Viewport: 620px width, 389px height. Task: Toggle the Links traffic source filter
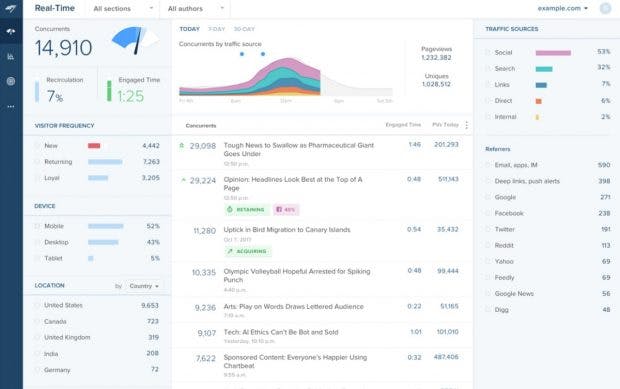tap(488, 85)
